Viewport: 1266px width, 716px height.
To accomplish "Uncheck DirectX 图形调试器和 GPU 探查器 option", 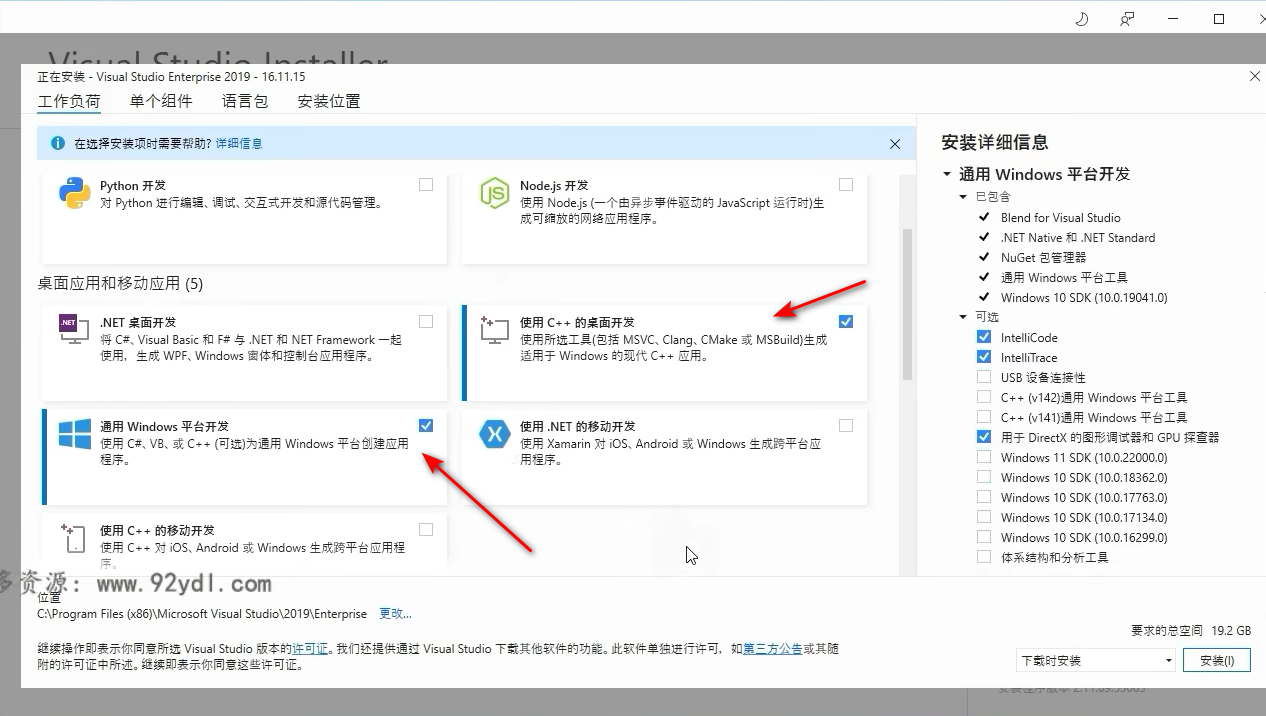I will [984, 437].
